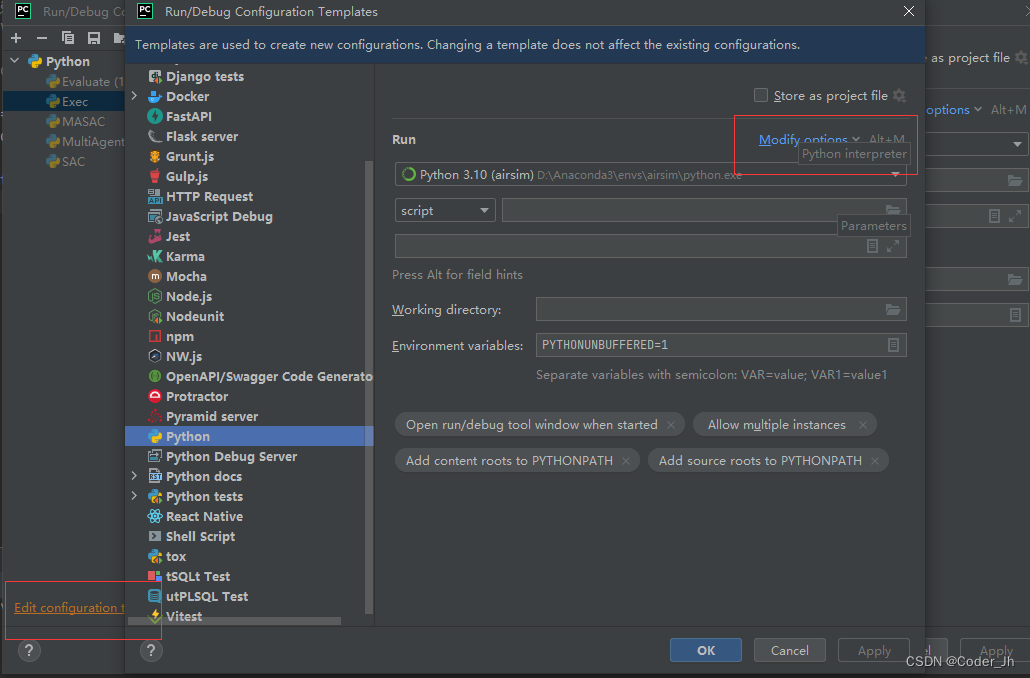Click the Environment variables field
The image size is (1030, 678).
721,345
